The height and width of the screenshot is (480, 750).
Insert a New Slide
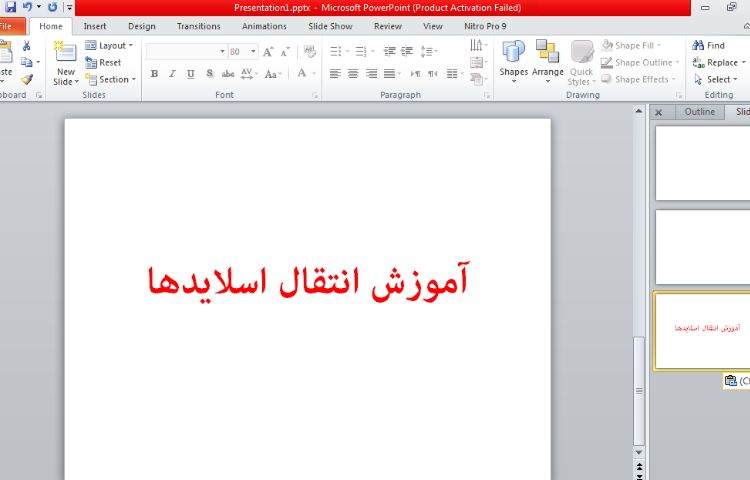click(66, 63)
